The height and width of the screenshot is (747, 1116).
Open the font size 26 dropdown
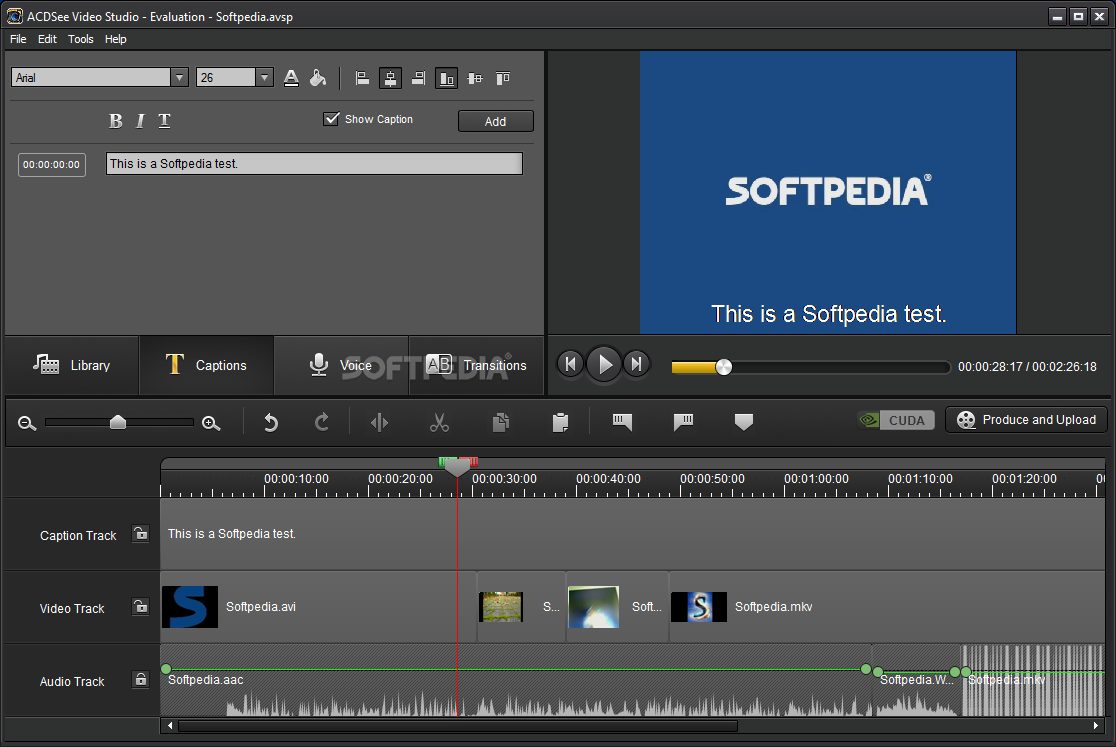pos(264,78)
